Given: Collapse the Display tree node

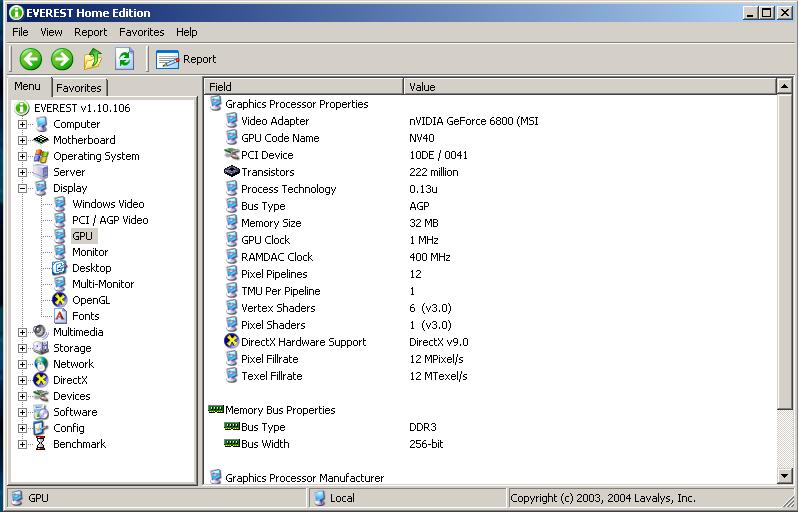Looking at the screenshot, I should [x=22, y=188].
